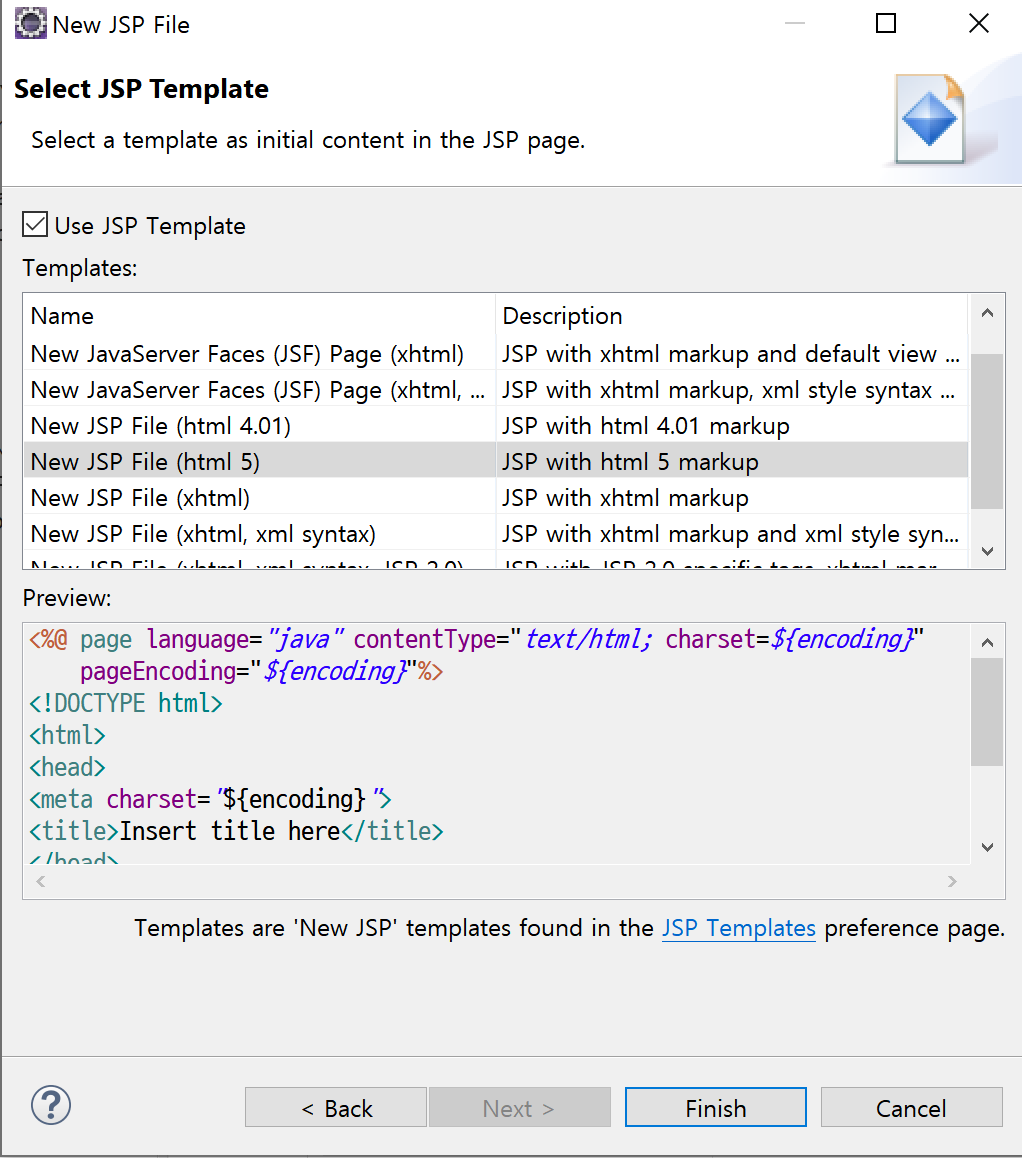Click description 'JSP with xhtml markup'

coord(625,499)
